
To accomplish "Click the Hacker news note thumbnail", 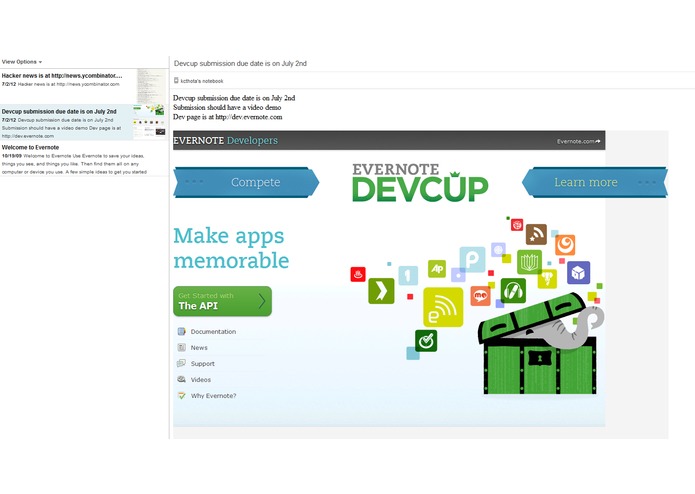I will 152,86.
